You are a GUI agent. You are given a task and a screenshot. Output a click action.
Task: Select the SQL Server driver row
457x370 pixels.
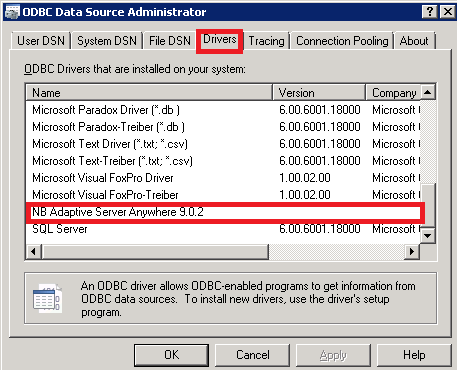coord(223,229)
